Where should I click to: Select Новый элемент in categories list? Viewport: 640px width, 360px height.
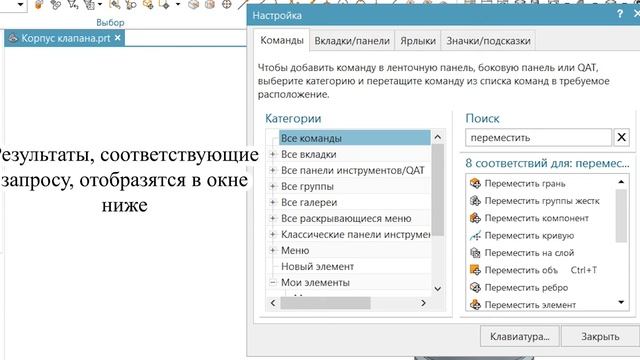pos(317,267)
